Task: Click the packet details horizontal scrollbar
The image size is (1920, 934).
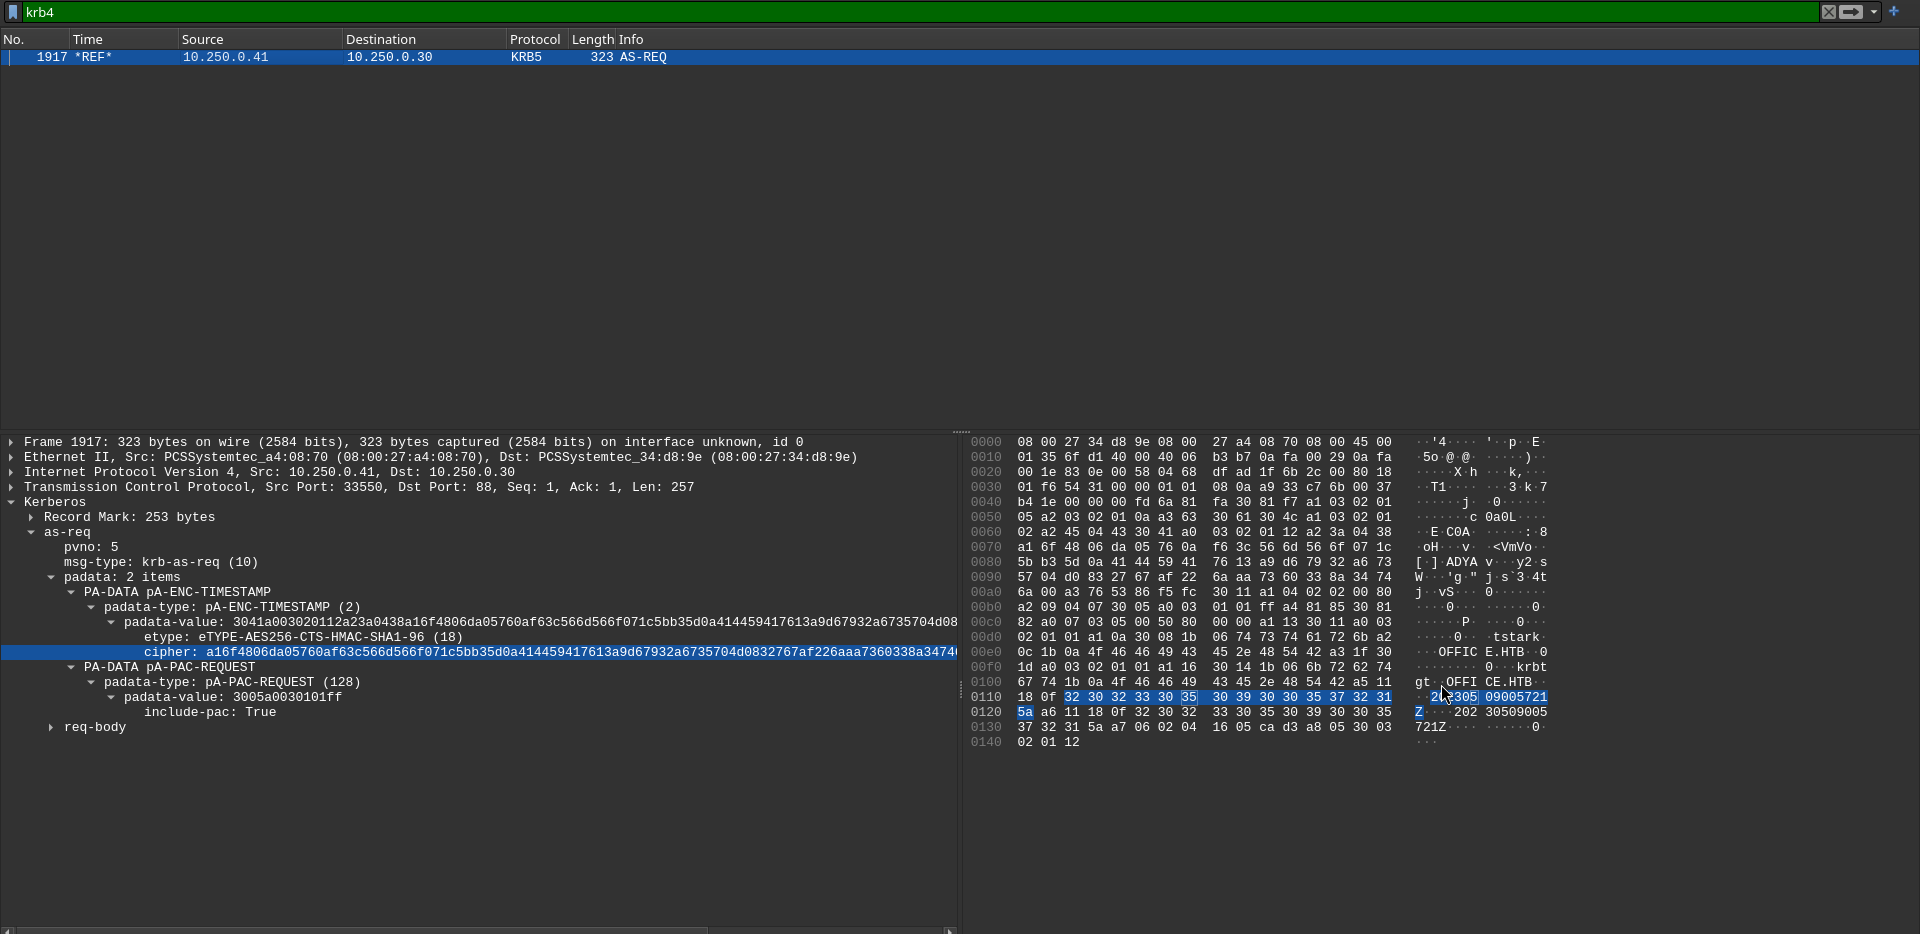Action: (362, 930)
